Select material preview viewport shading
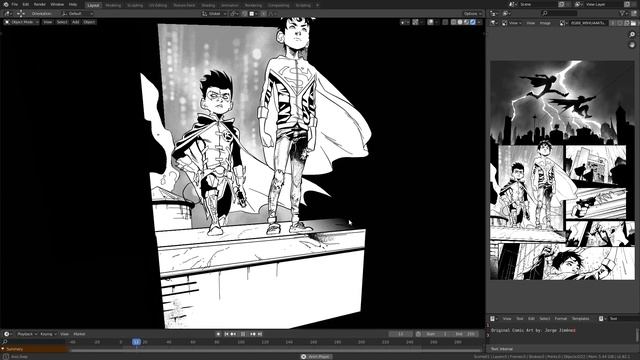640x360 pixels. click(x=466, y=22)
